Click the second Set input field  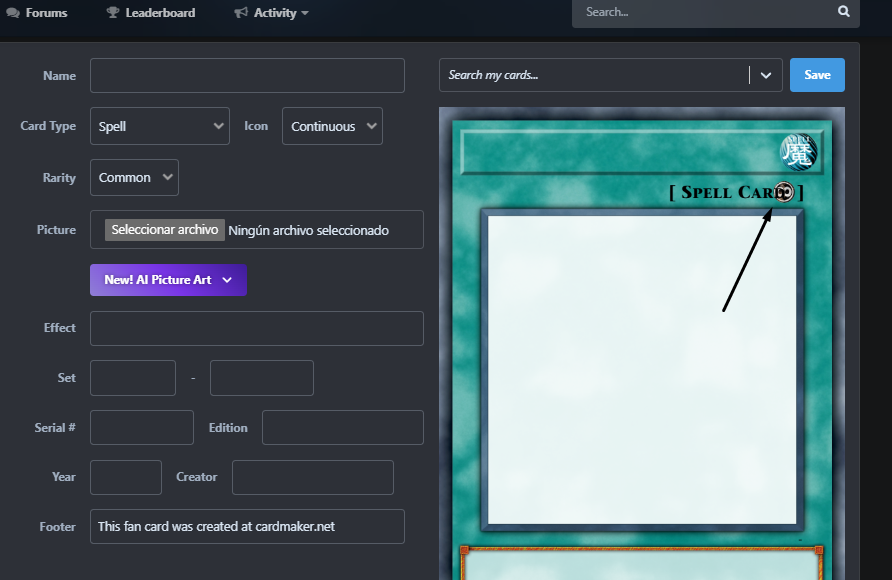pos(262,378)
